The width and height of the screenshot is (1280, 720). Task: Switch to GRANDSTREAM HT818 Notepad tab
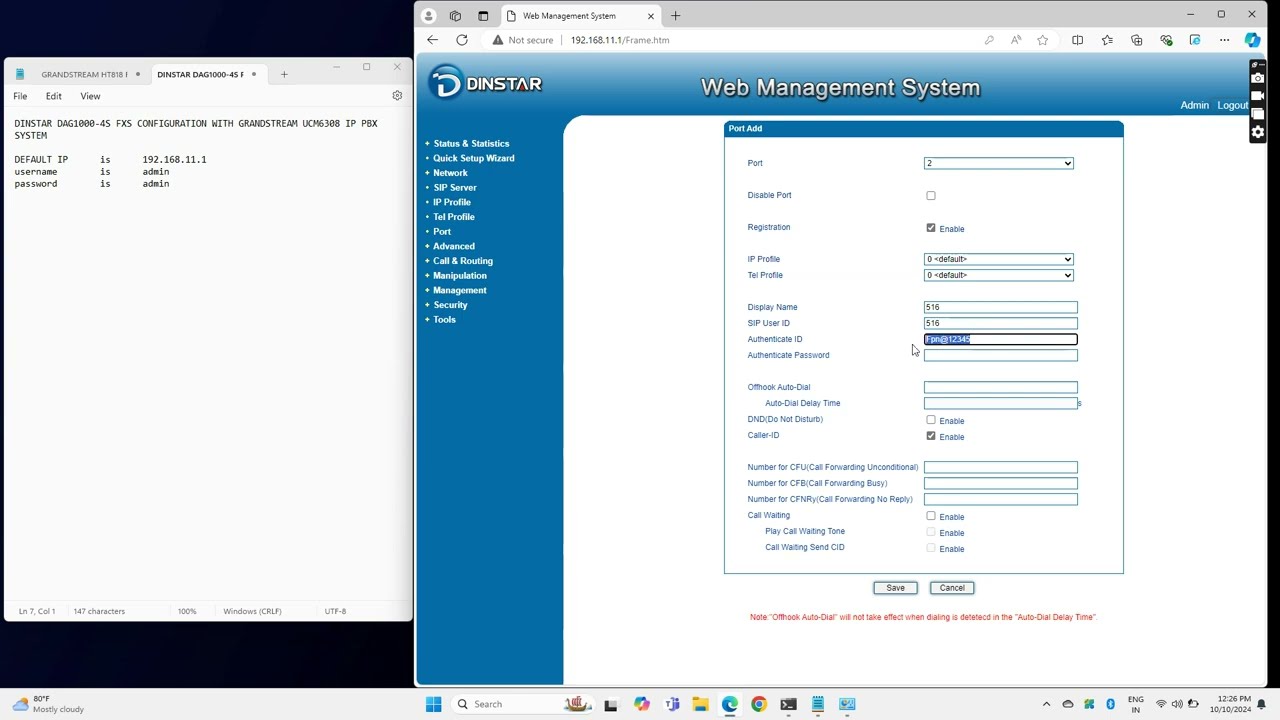(x=84, y=74)
